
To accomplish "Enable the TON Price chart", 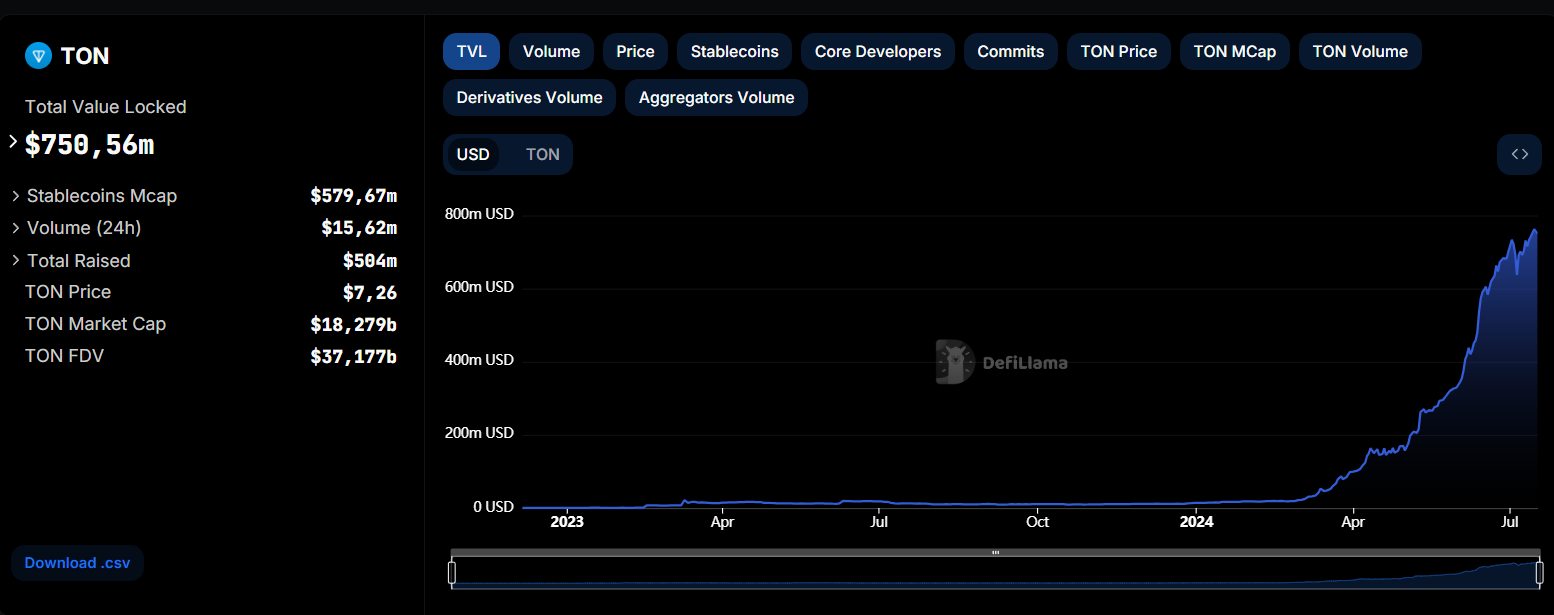I will tap(1118, 52).
